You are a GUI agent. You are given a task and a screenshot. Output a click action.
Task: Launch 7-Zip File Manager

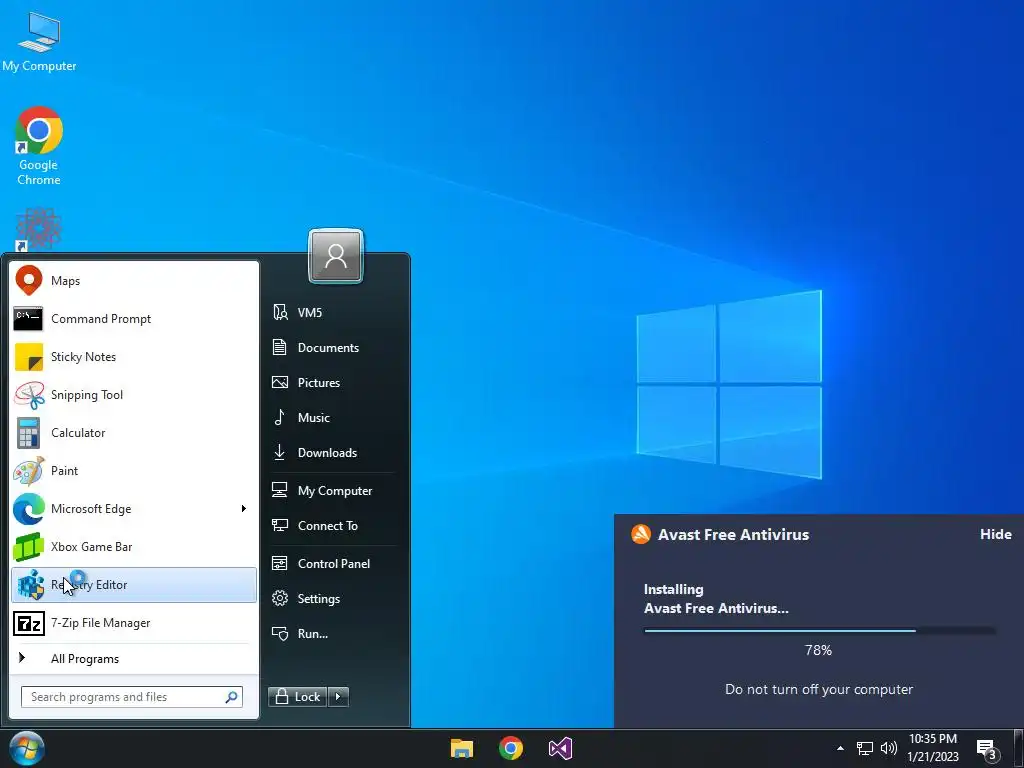pos(134,623)
